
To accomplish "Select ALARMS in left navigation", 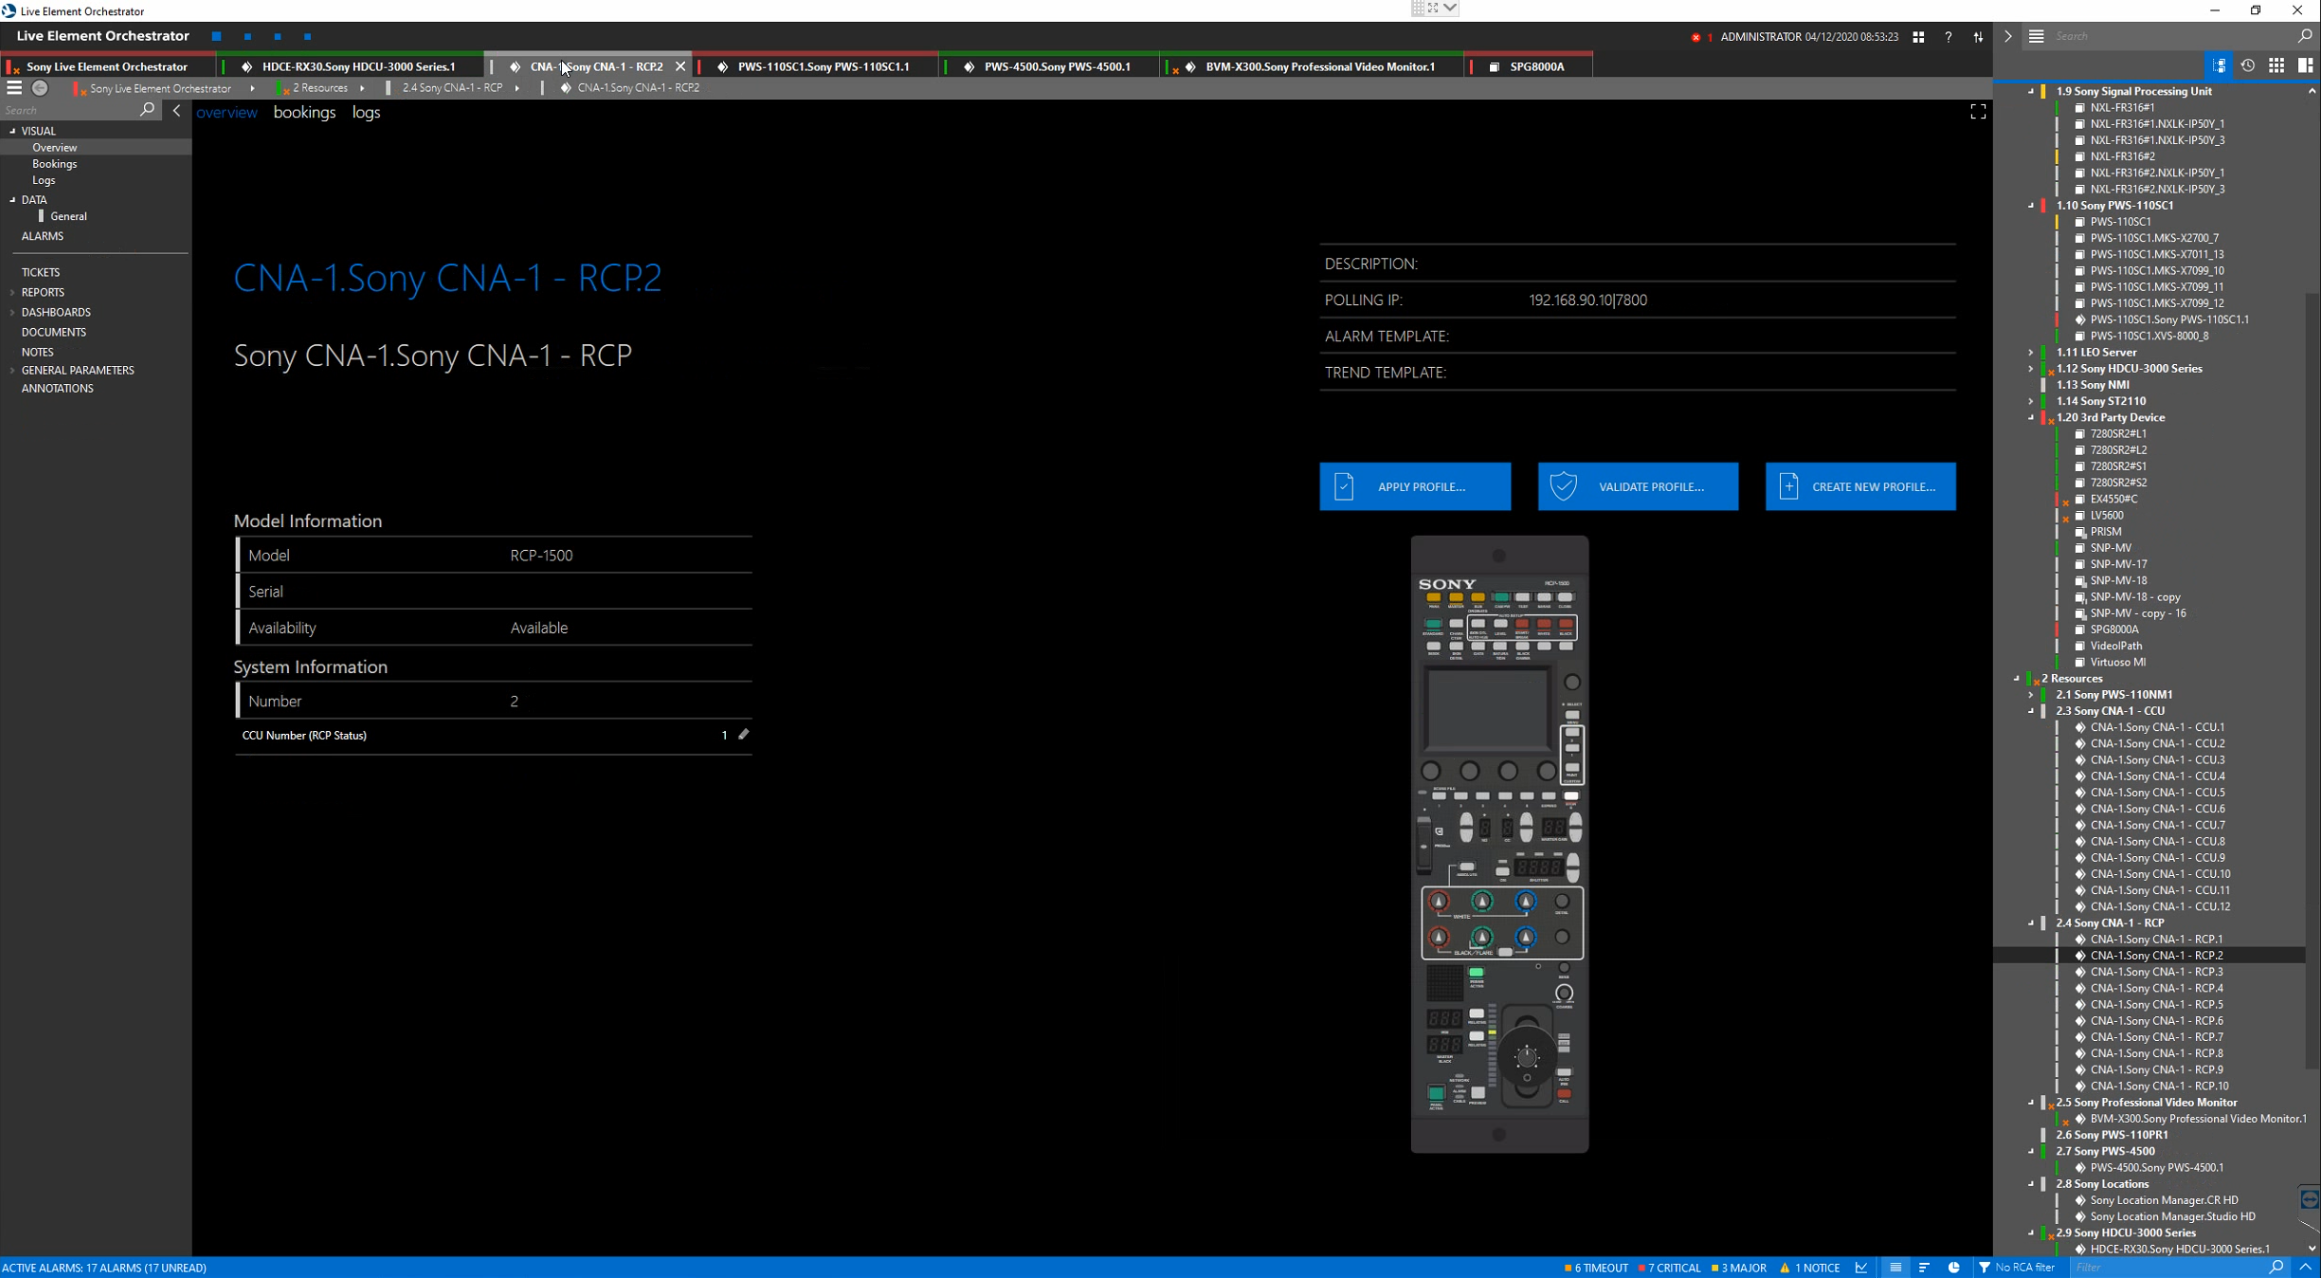I will (x=42, y=236).
